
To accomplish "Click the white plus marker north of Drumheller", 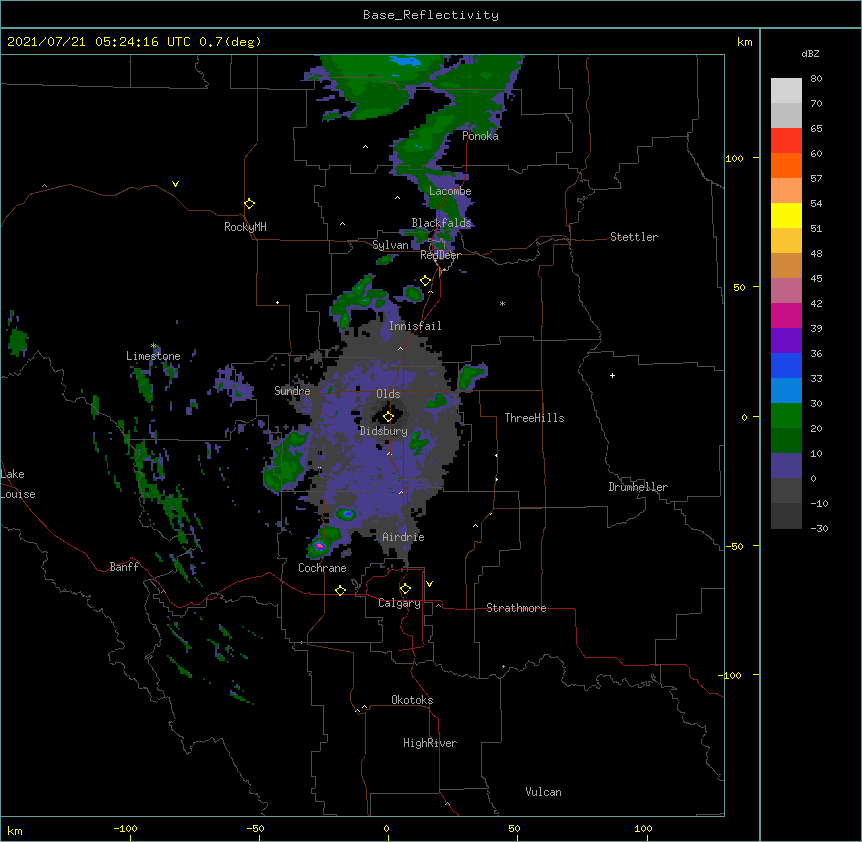I will click(612, 375).
